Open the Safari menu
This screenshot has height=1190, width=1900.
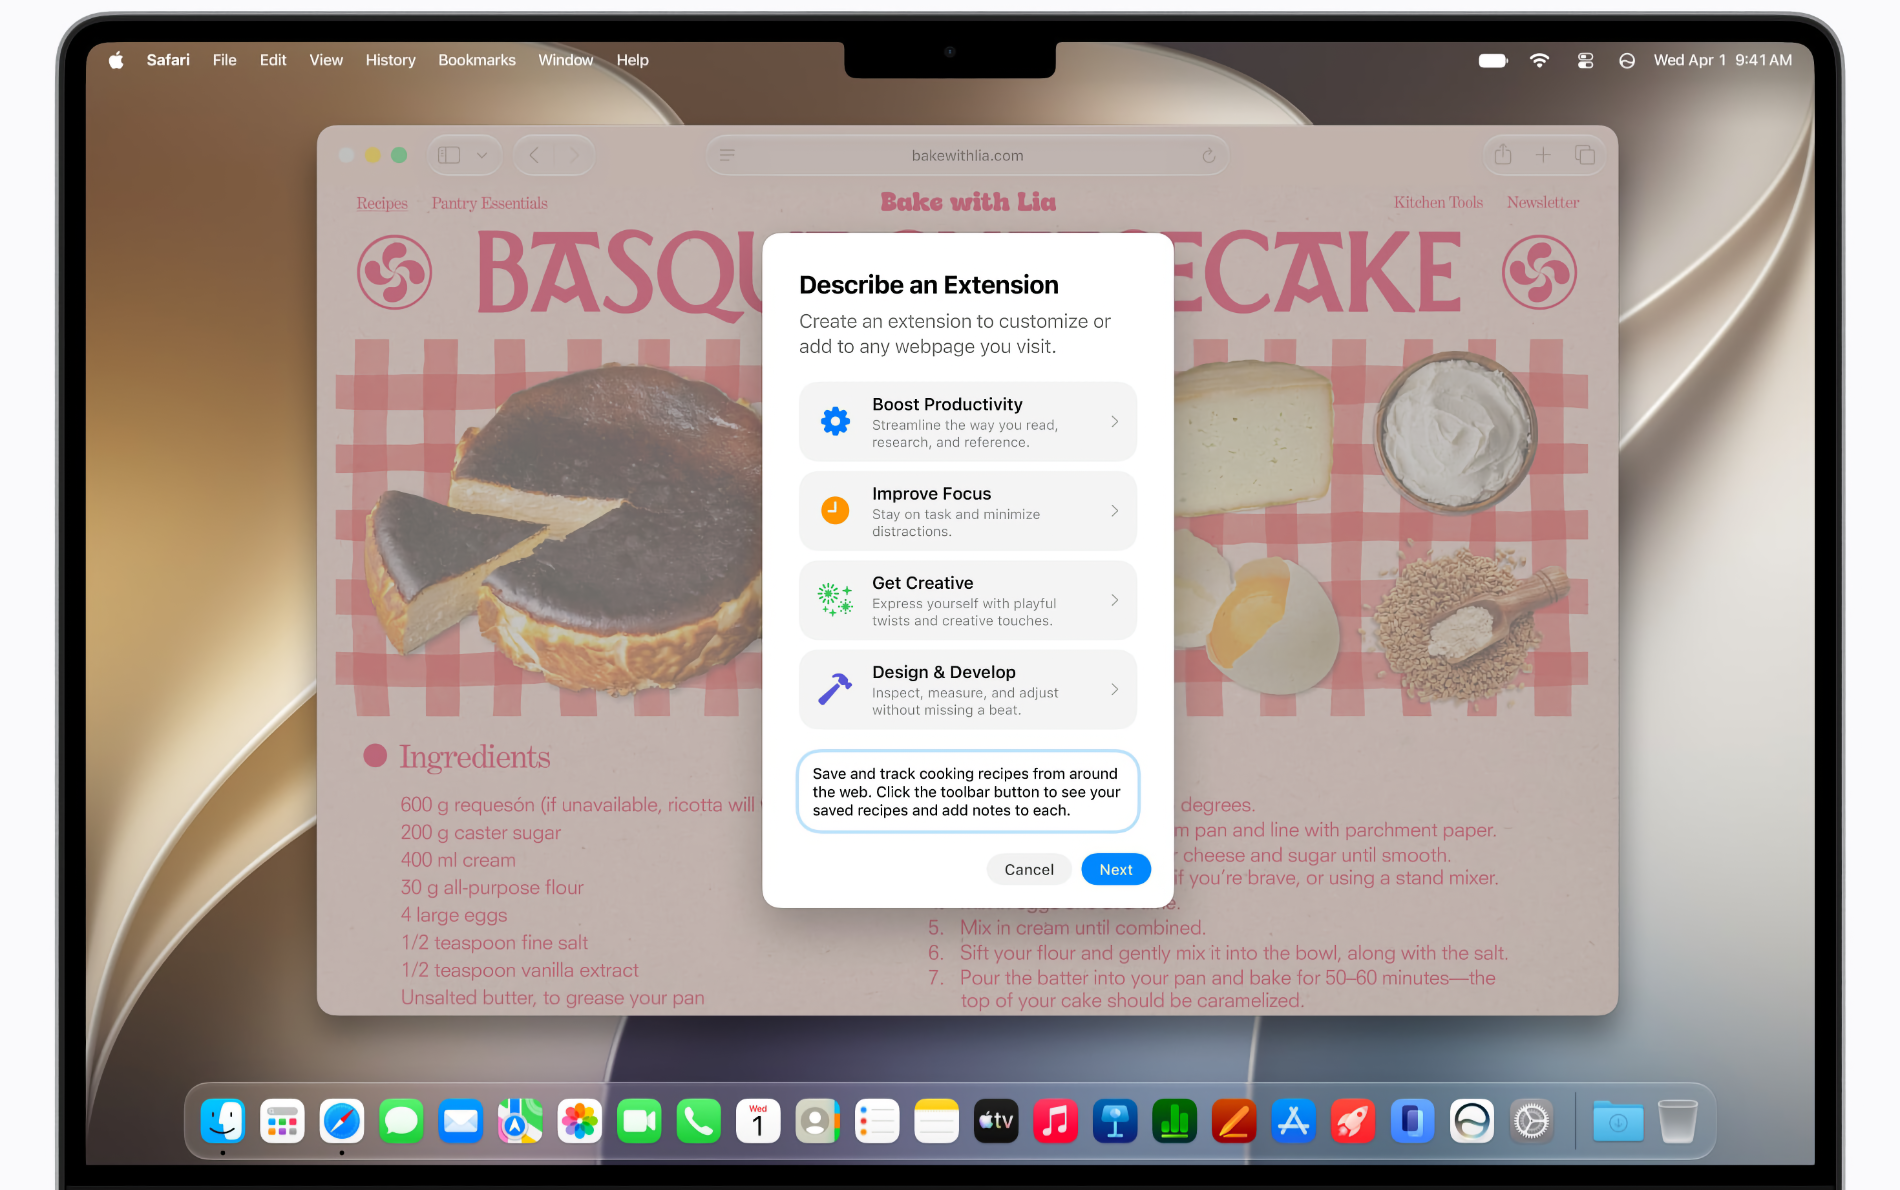pos(168,60)
